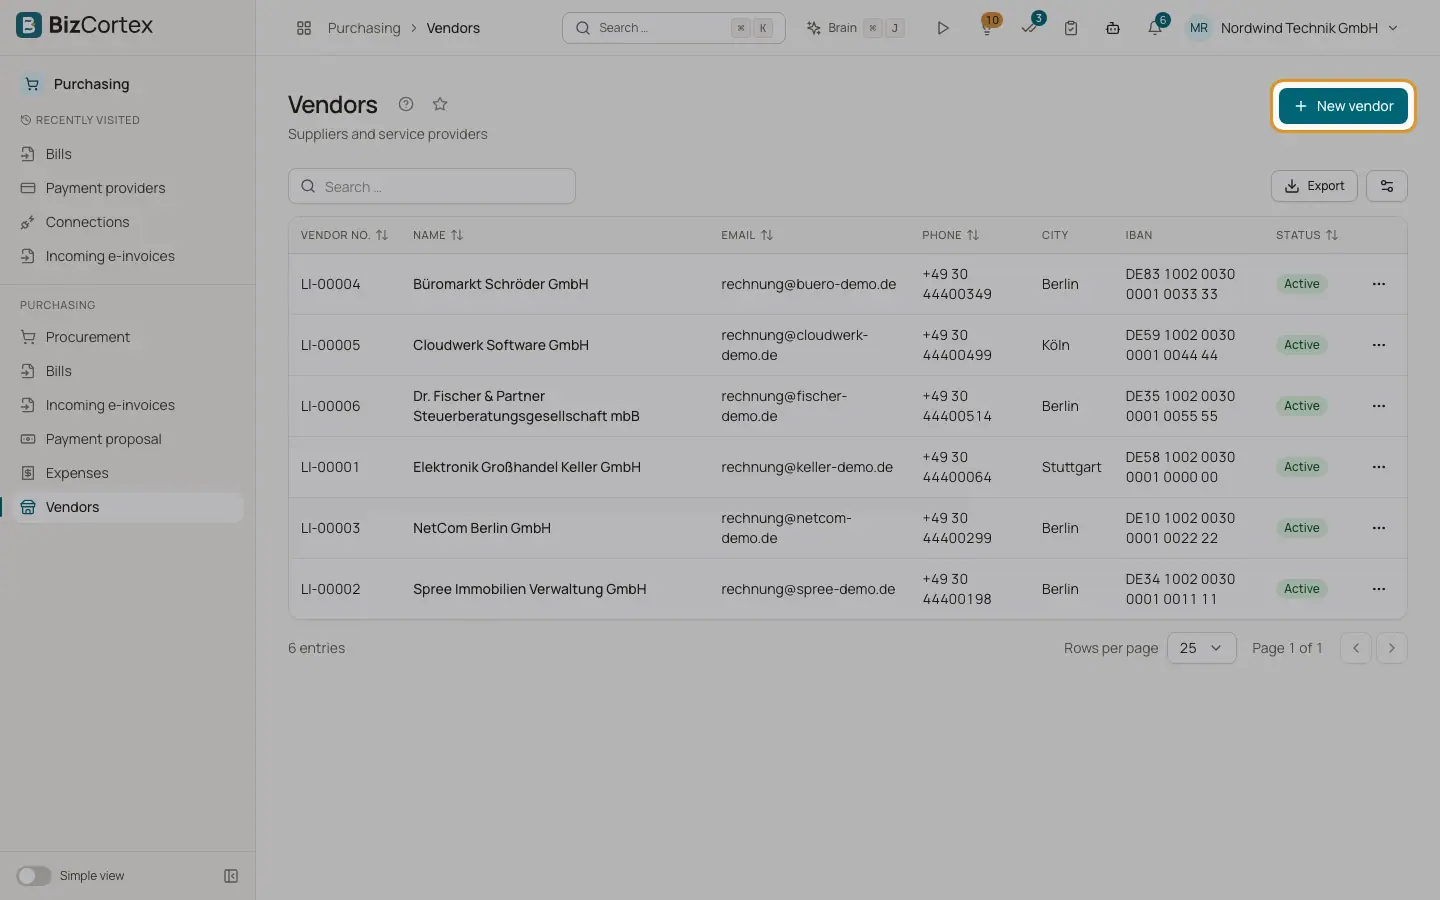Open Rows per page dropdown showing 25
1440x900 pixels.
tap(1202, 648)
